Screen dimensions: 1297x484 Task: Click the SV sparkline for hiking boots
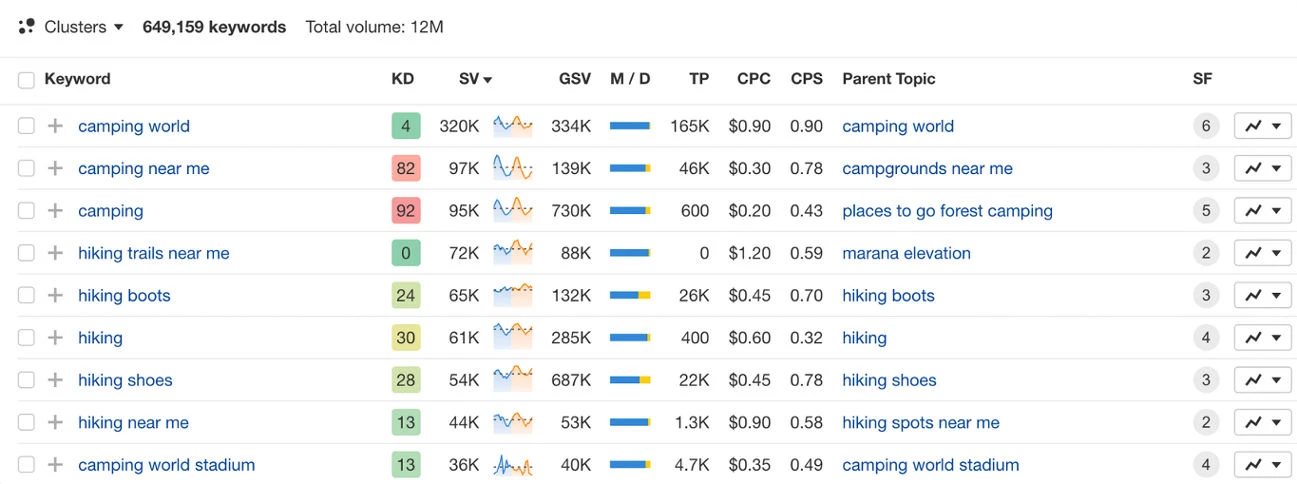click(513, 295)
